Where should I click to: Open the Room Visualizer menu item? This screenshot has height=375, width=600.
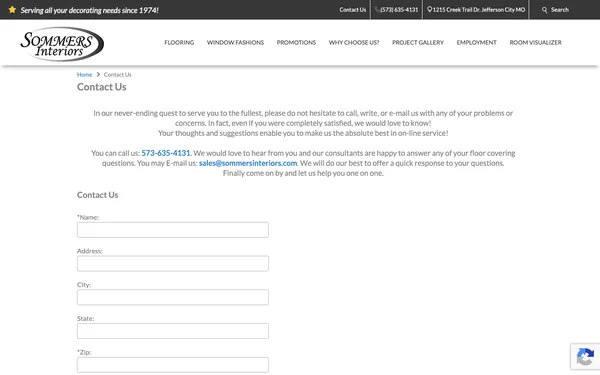click(535, 42)
